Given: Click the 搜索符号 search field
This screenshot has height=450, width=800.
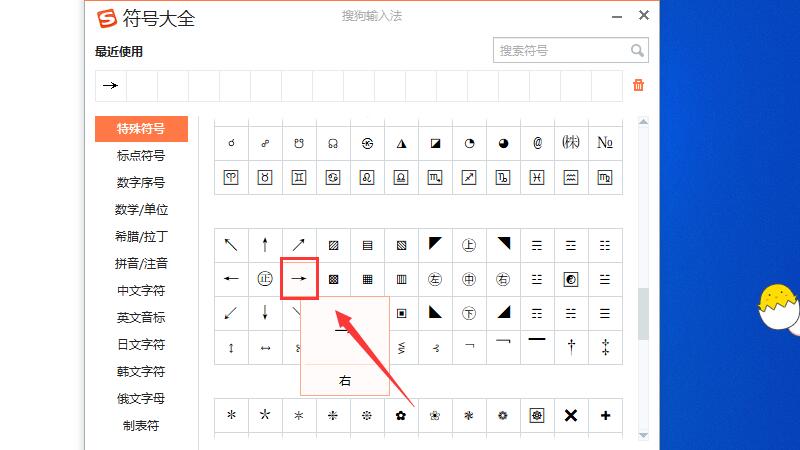Looking at the screenshot, I should (560, 50).
